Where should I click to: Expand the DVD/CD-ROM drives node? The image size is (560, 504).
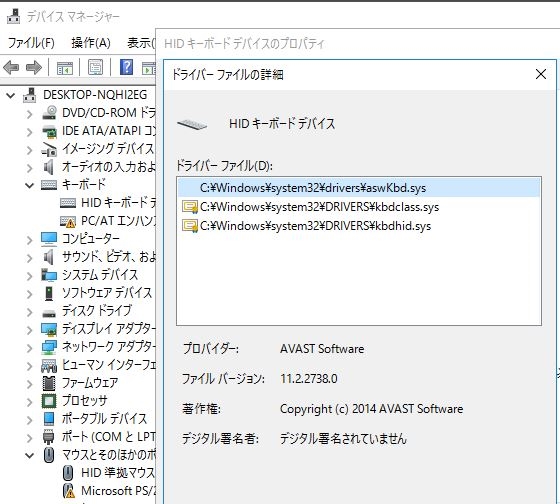(30, 114)
